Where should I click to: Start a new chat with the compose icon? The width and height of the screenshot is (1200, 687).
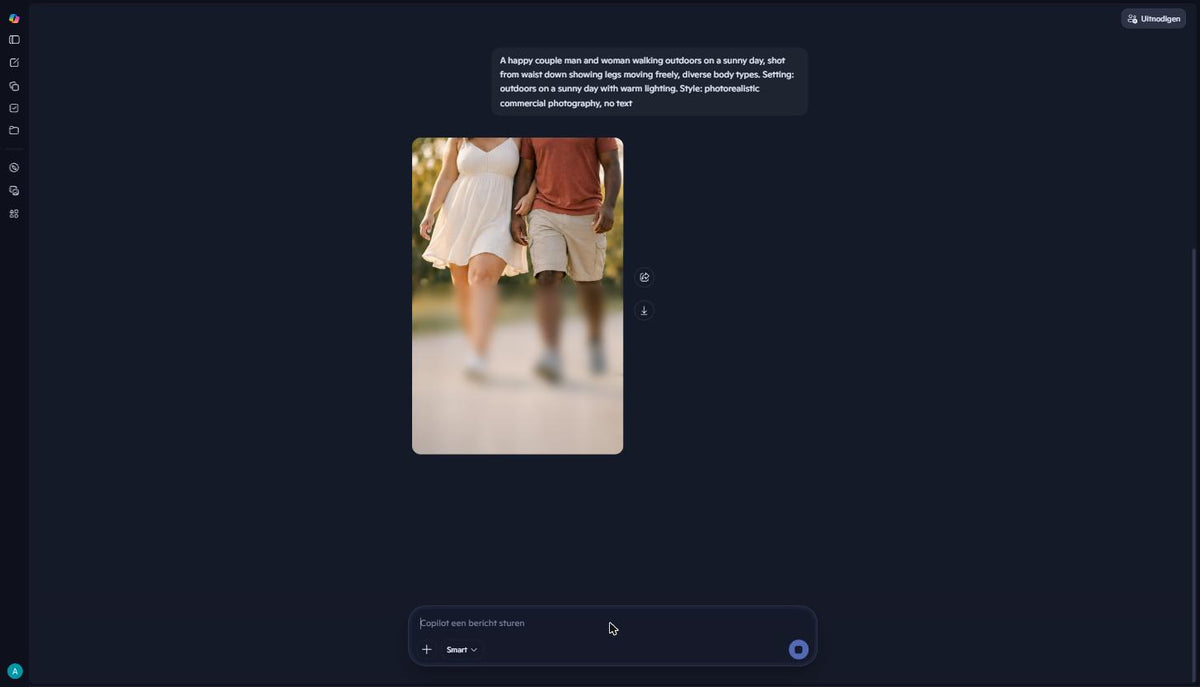click(x=14, y=63)
